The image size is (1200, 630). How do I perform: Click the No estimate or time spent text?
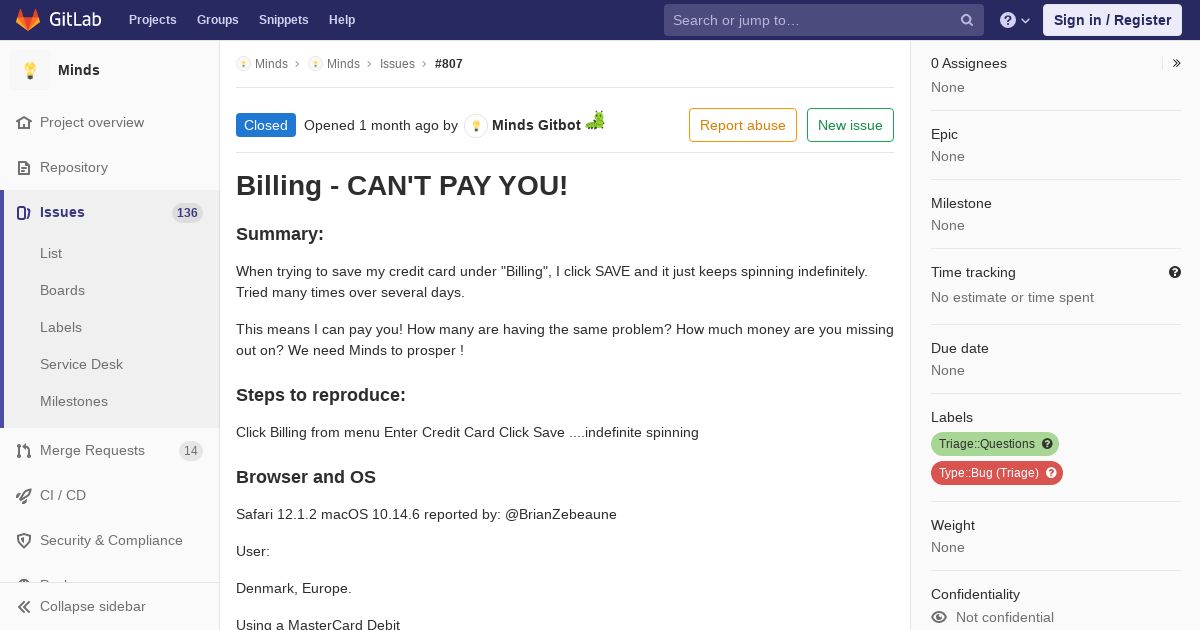(x=1012, y=298)
